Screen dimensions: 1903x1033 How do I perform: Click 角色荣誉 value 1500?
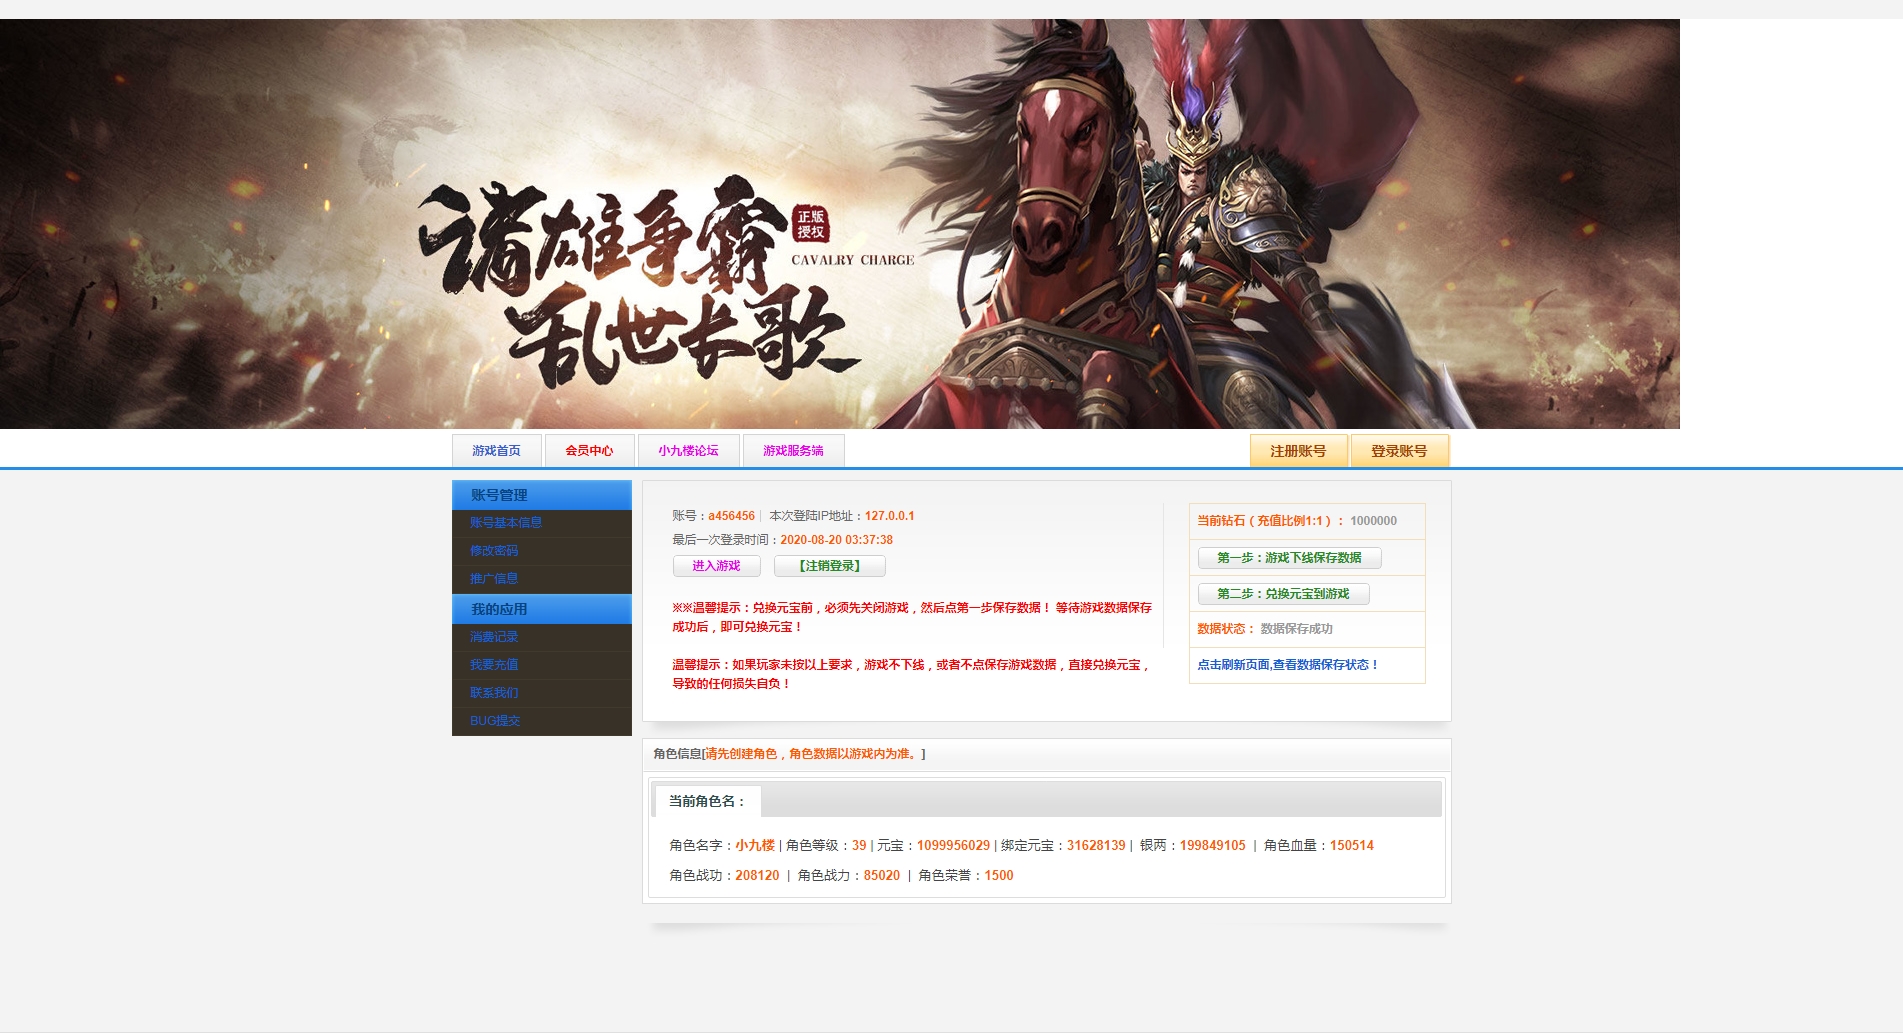pyautogui.click(x=999, y=876)
